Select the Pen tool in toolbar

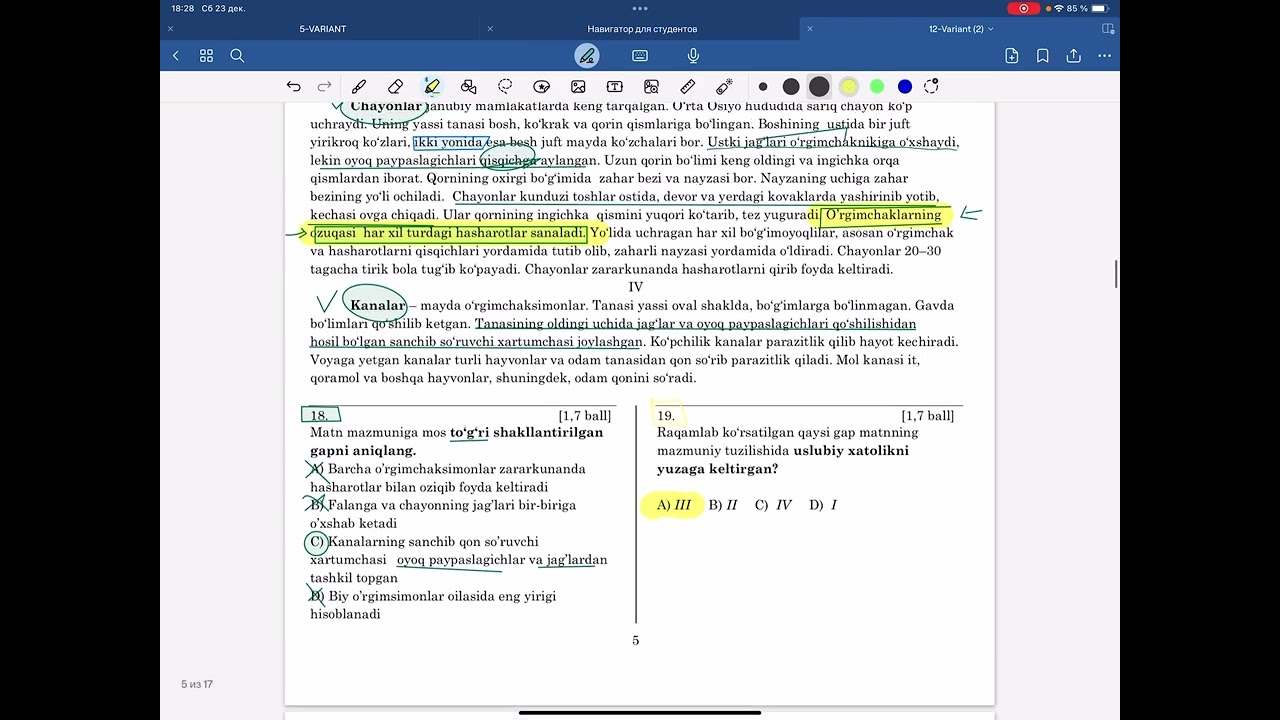click(358, 86)
